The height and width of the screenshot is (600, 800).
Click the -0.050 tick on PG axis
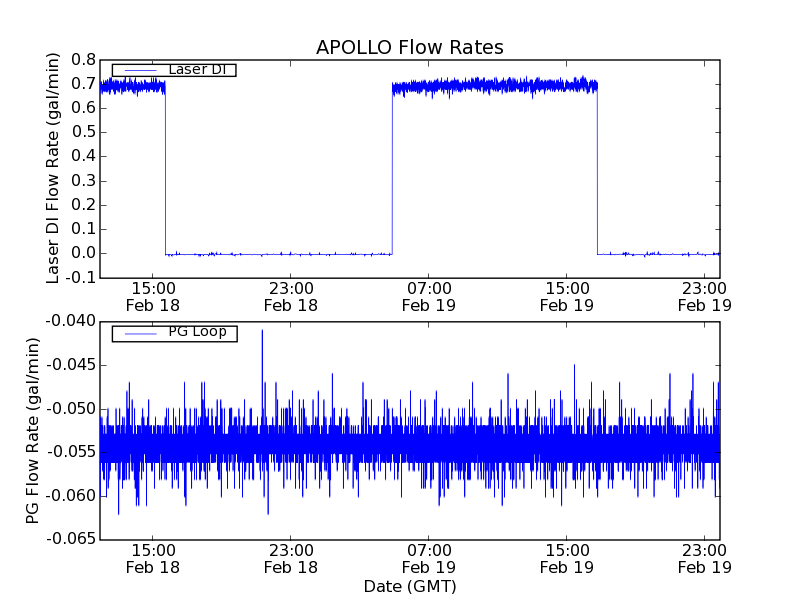71,409
